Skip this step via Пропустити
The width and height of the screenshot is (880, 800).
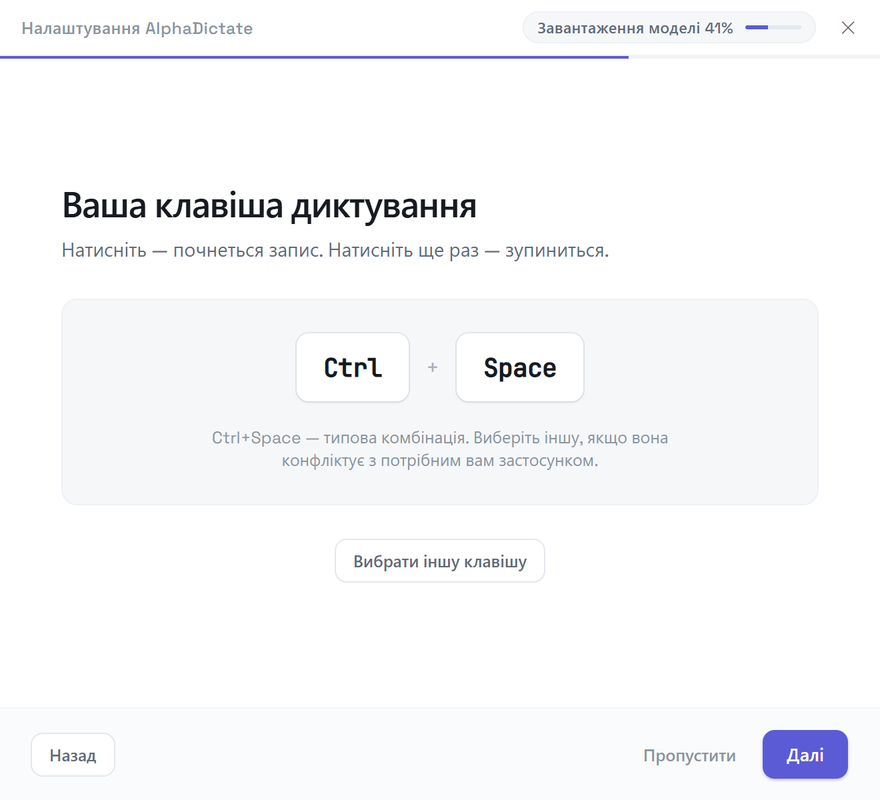click(x=689, y=755)
